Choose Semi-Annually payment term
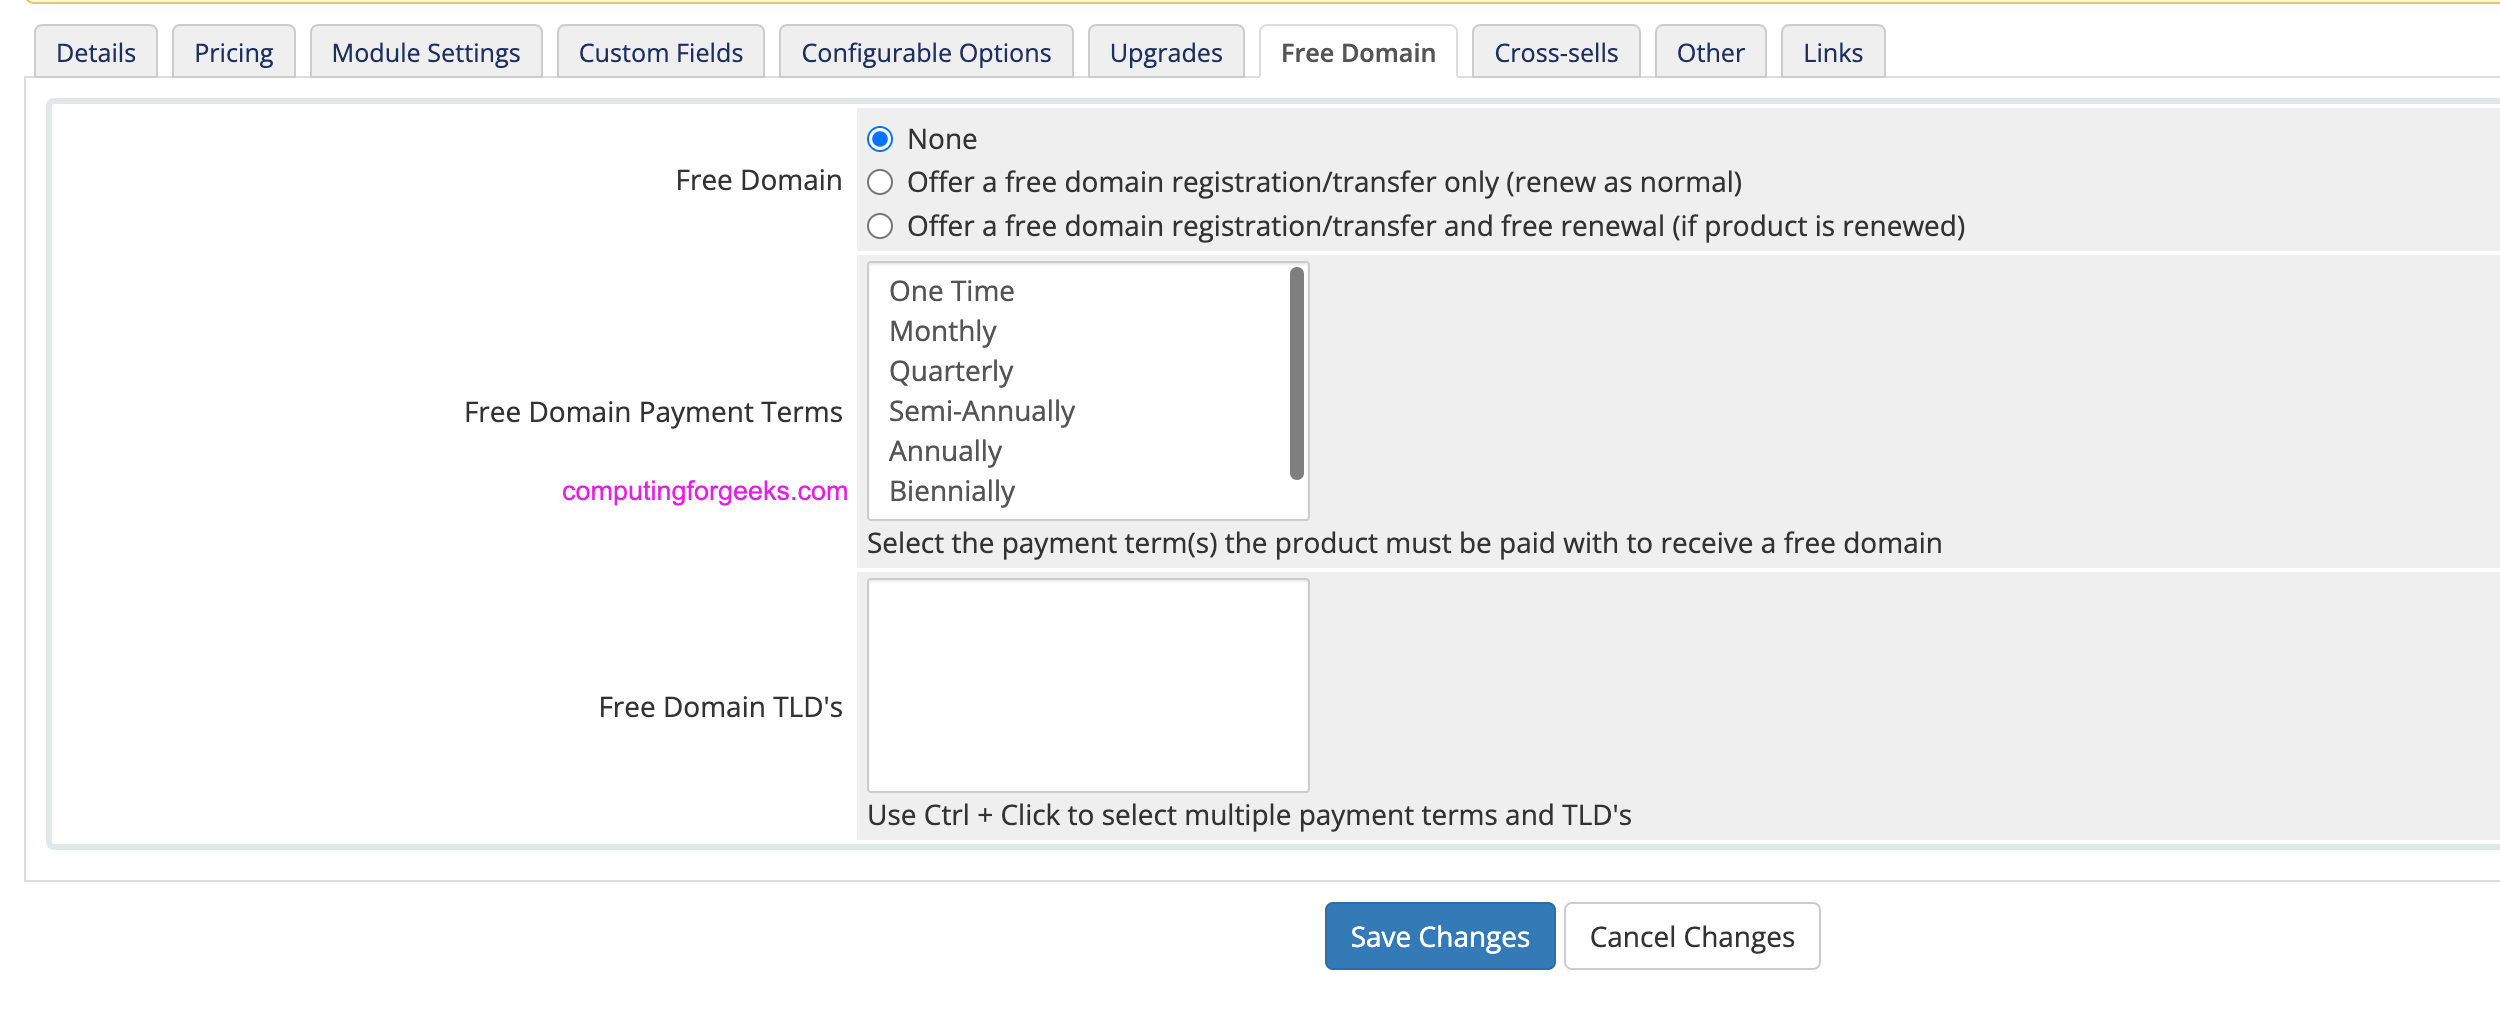Viewport: 2500px width, 1012px height. [982, 411]
